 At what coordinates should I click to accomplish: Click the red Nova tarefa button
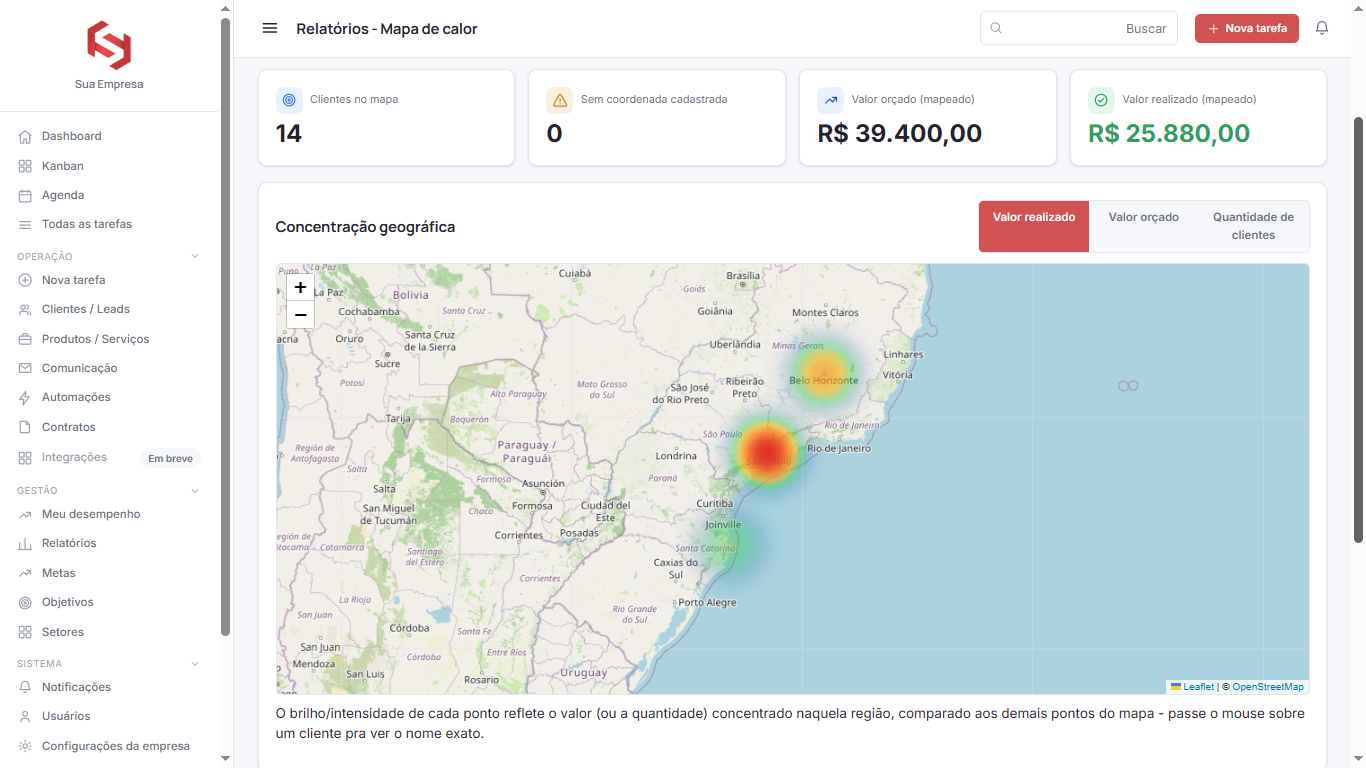coord(1246,28)
